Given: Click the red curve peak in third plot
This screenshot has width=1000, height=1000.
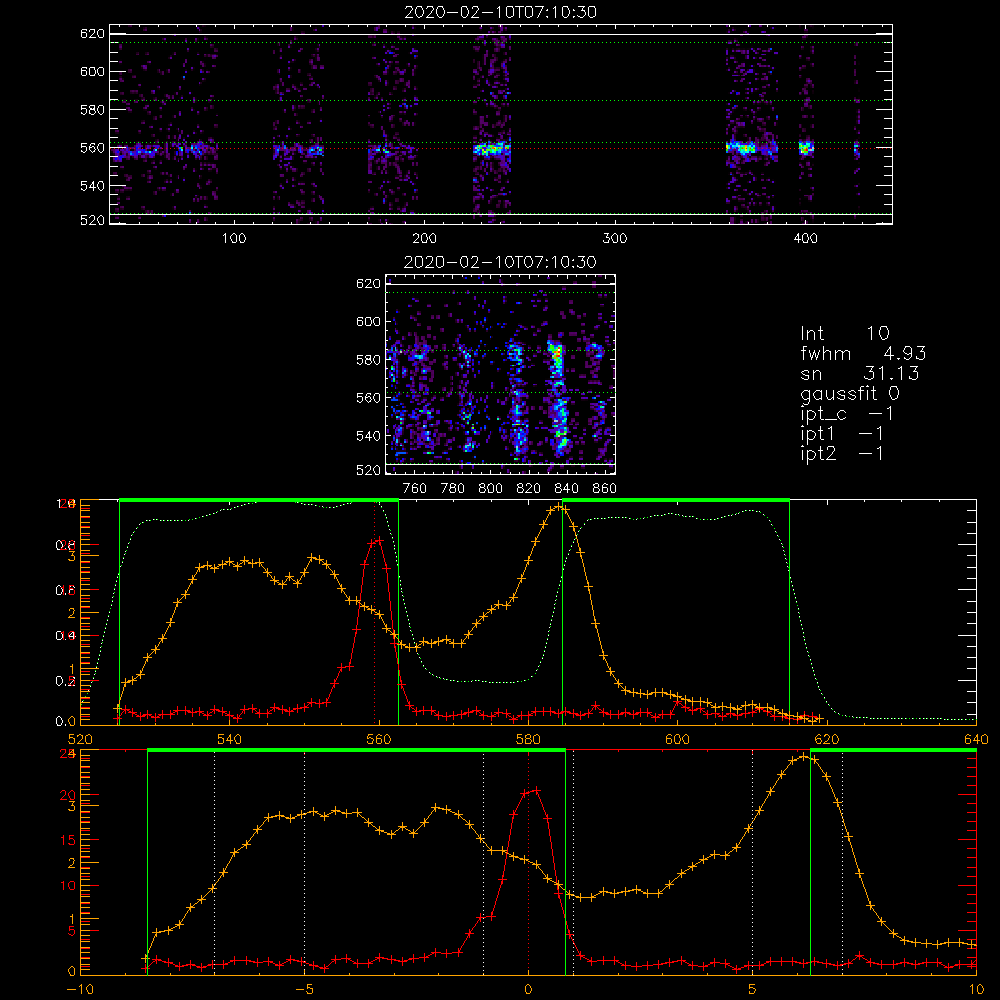Looking at the screenshot, I should [x=379, y=540].
